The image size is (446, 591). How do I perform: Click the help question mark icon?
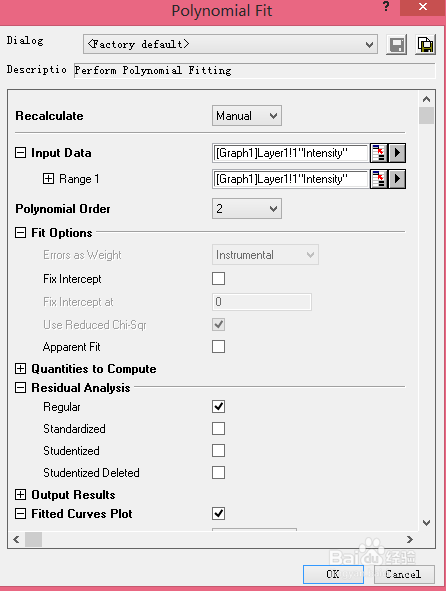(x=386, y=6)
